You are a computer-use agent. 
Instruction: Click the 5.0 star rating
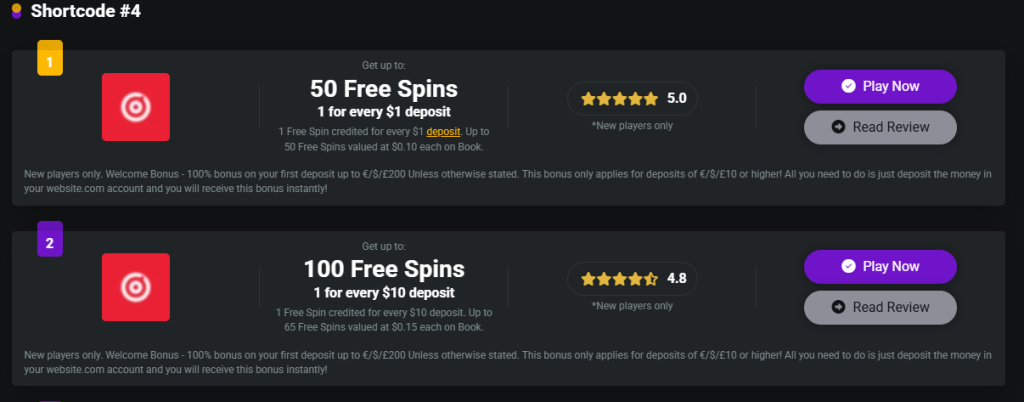click(632, 99)
